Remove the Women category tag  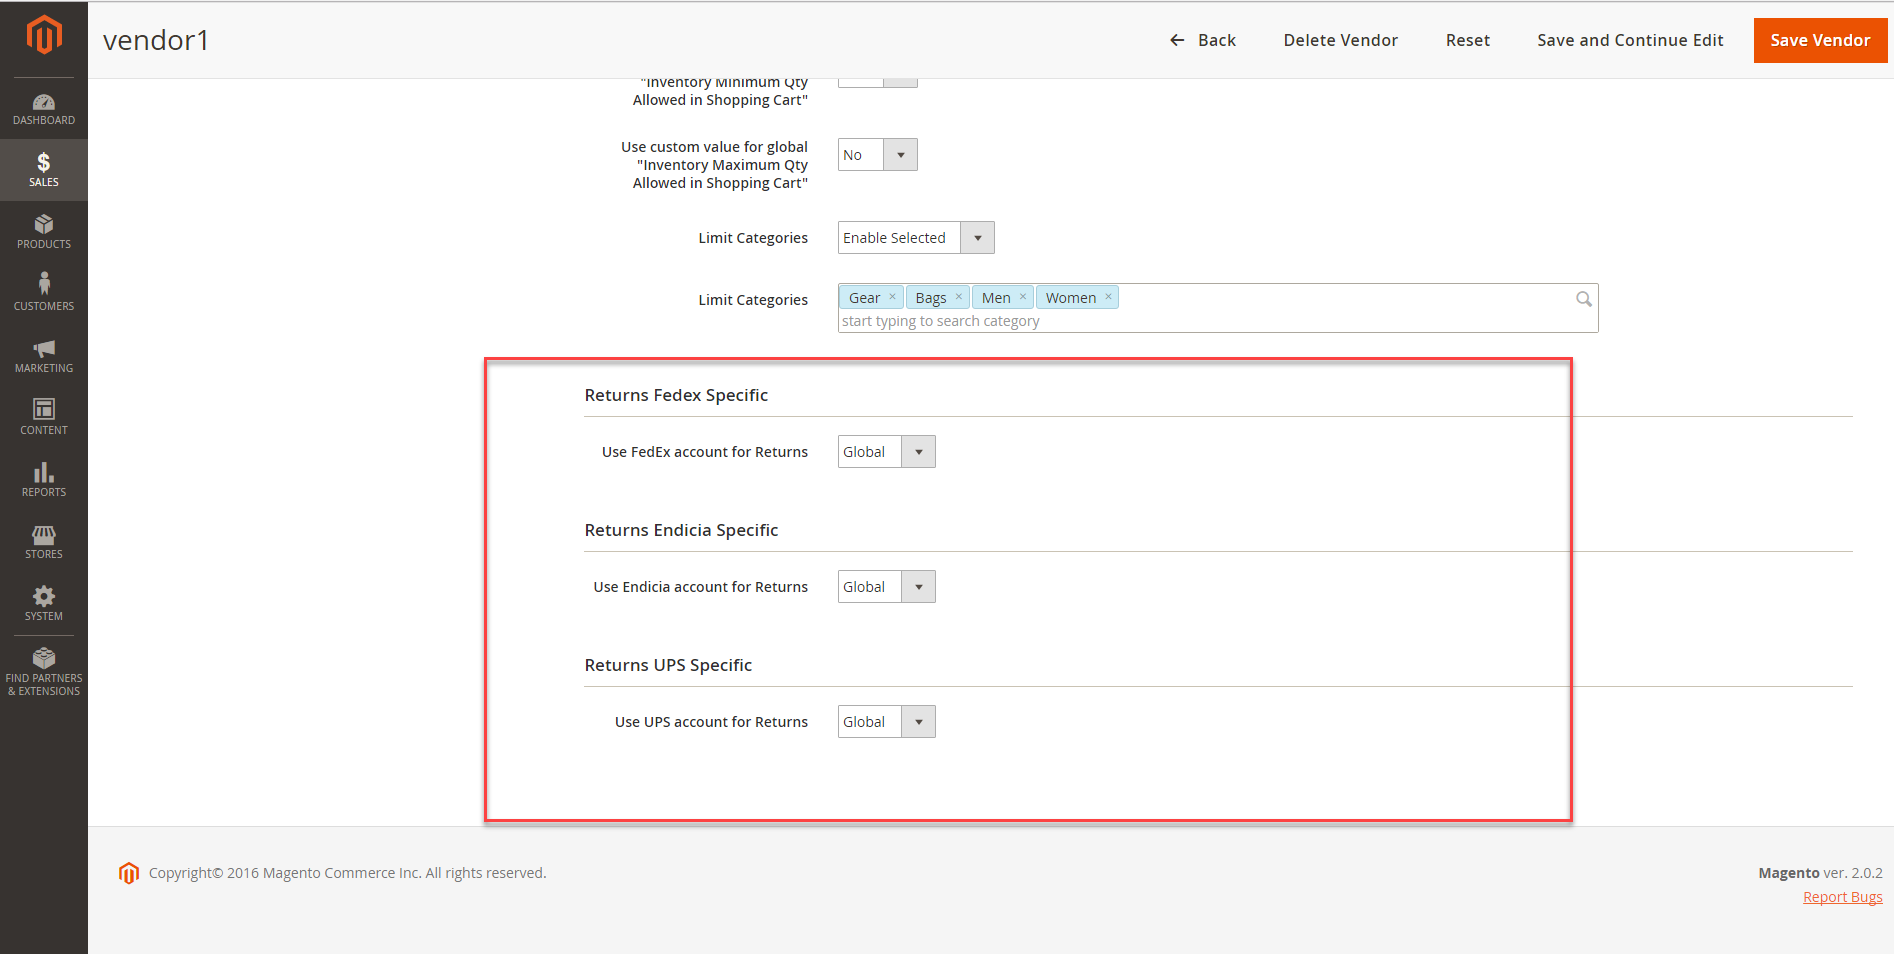tap(1108, 297)
